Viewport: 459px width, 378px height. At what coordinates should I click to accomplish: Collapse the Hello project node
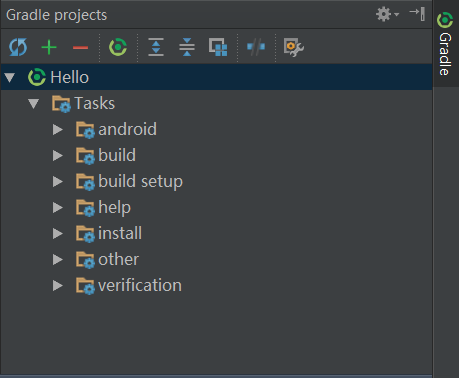10,77
